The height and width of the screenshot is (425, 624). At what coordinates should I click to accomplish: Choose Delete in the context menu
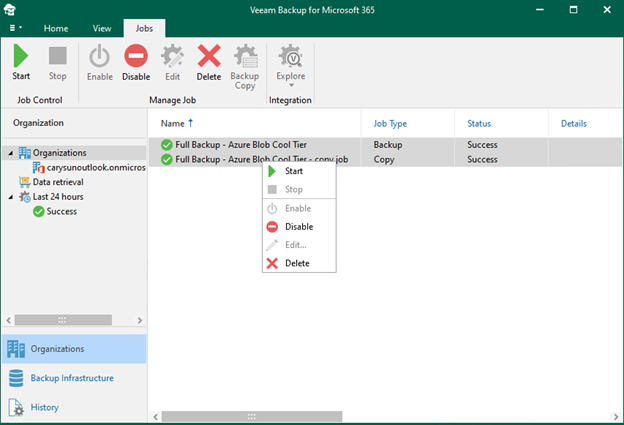point(299,263)
